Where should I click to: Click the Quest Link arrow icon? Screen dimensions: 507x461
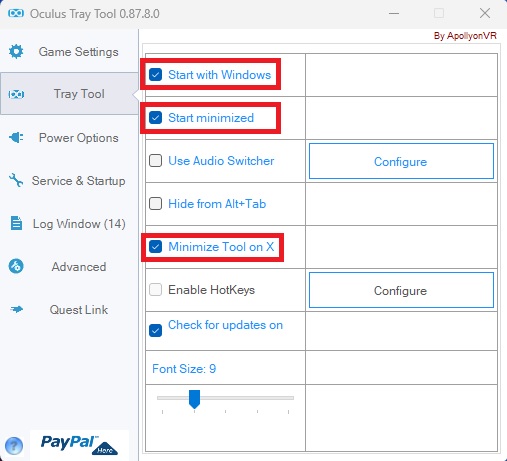pos(16,309)
